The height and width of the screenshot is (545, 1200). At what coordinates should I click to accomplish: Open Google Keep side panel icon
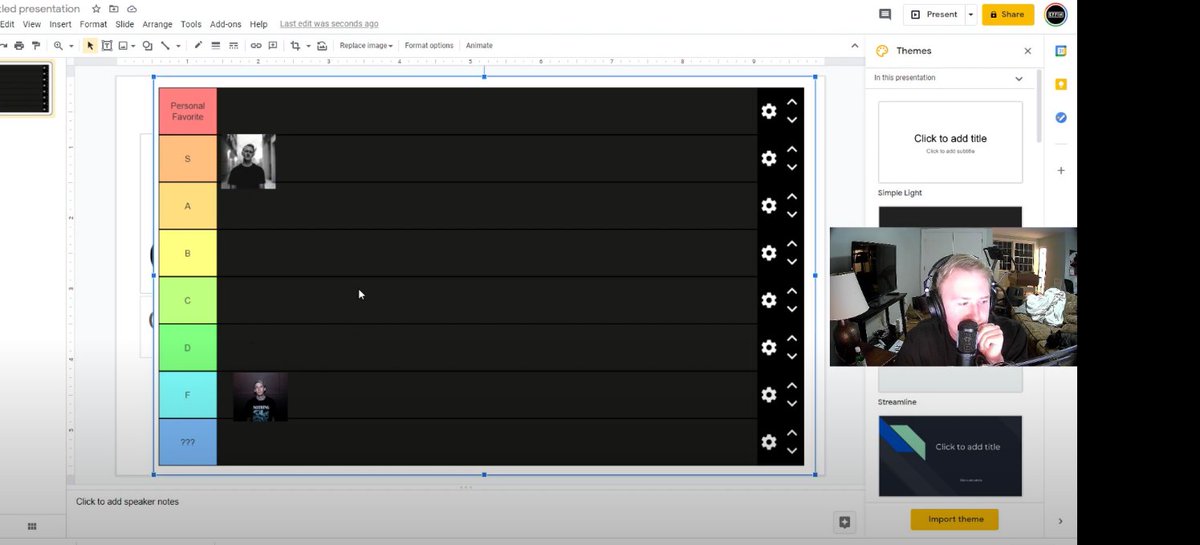(1061, 84)
